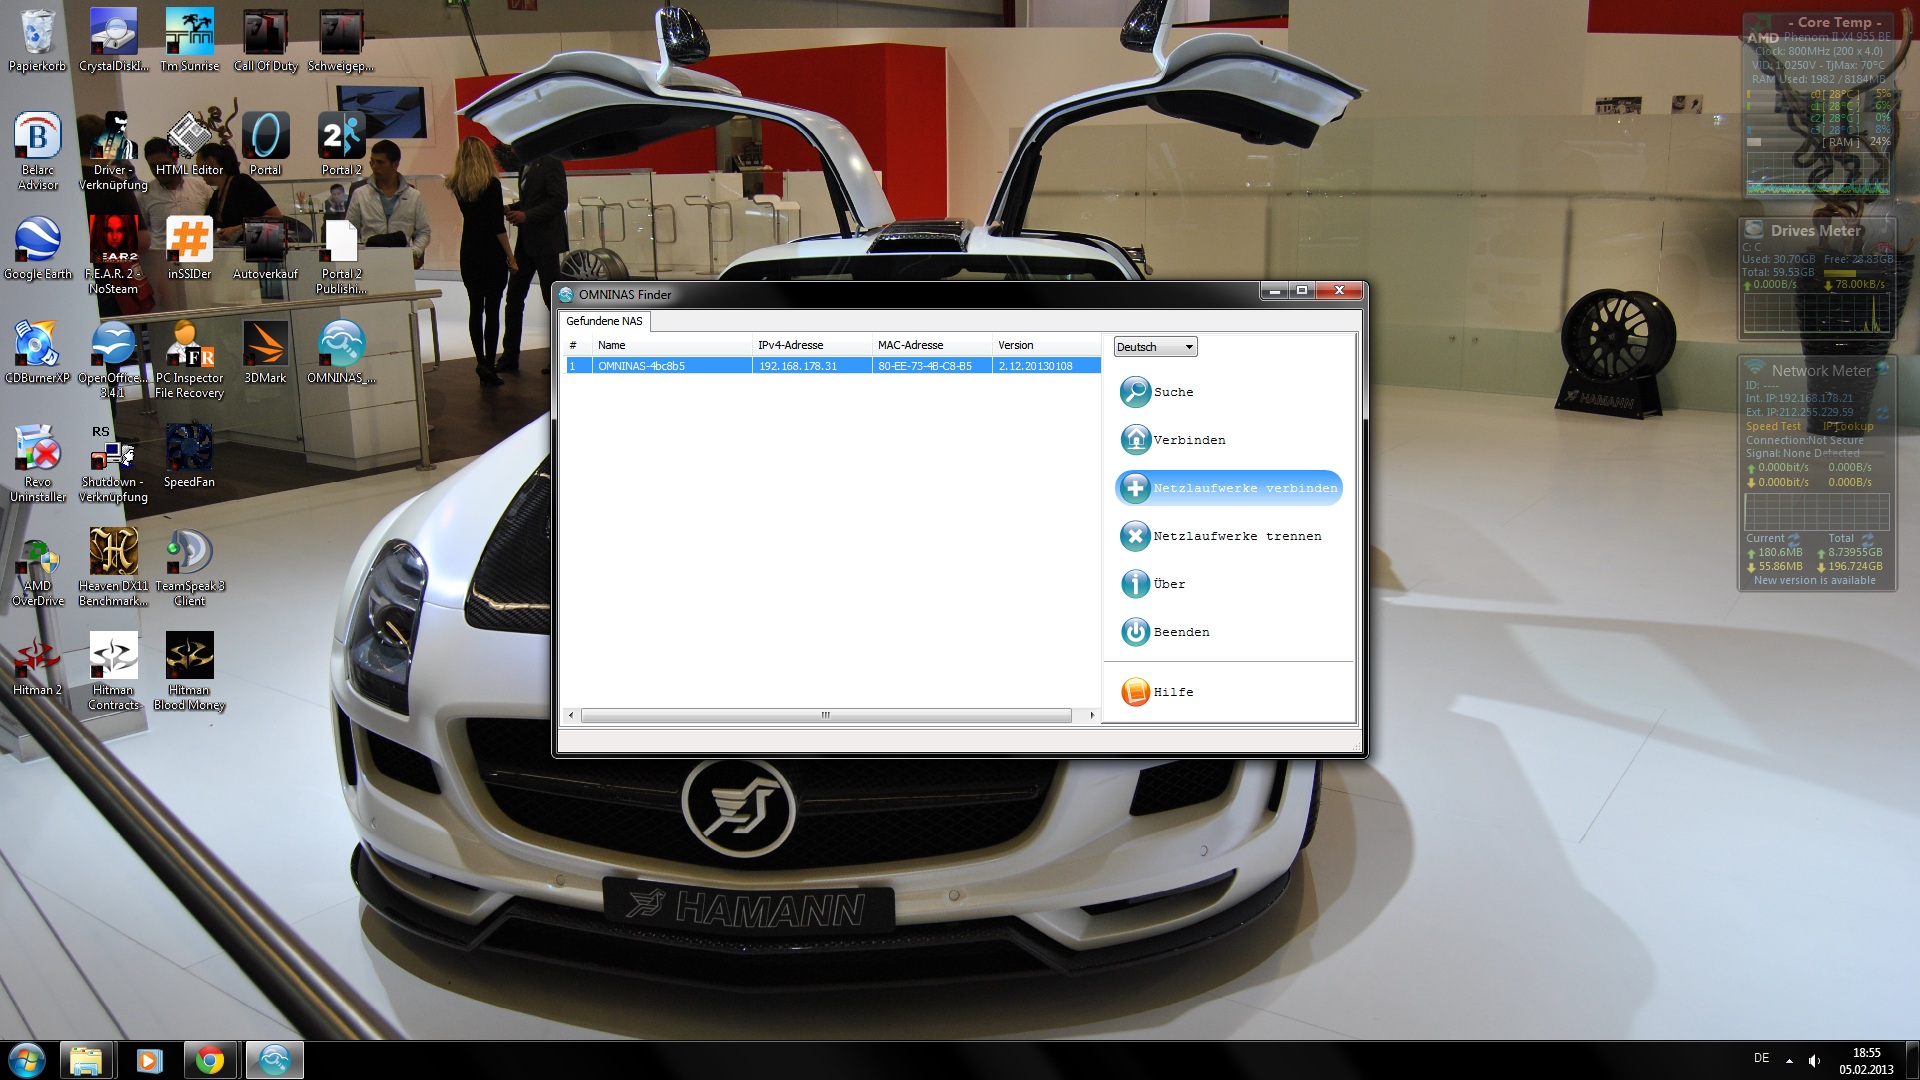Click the Netzlaufwerke trennen X icon
The height and width of the screenshot is (1080, 1920).
coord(1135,536)
